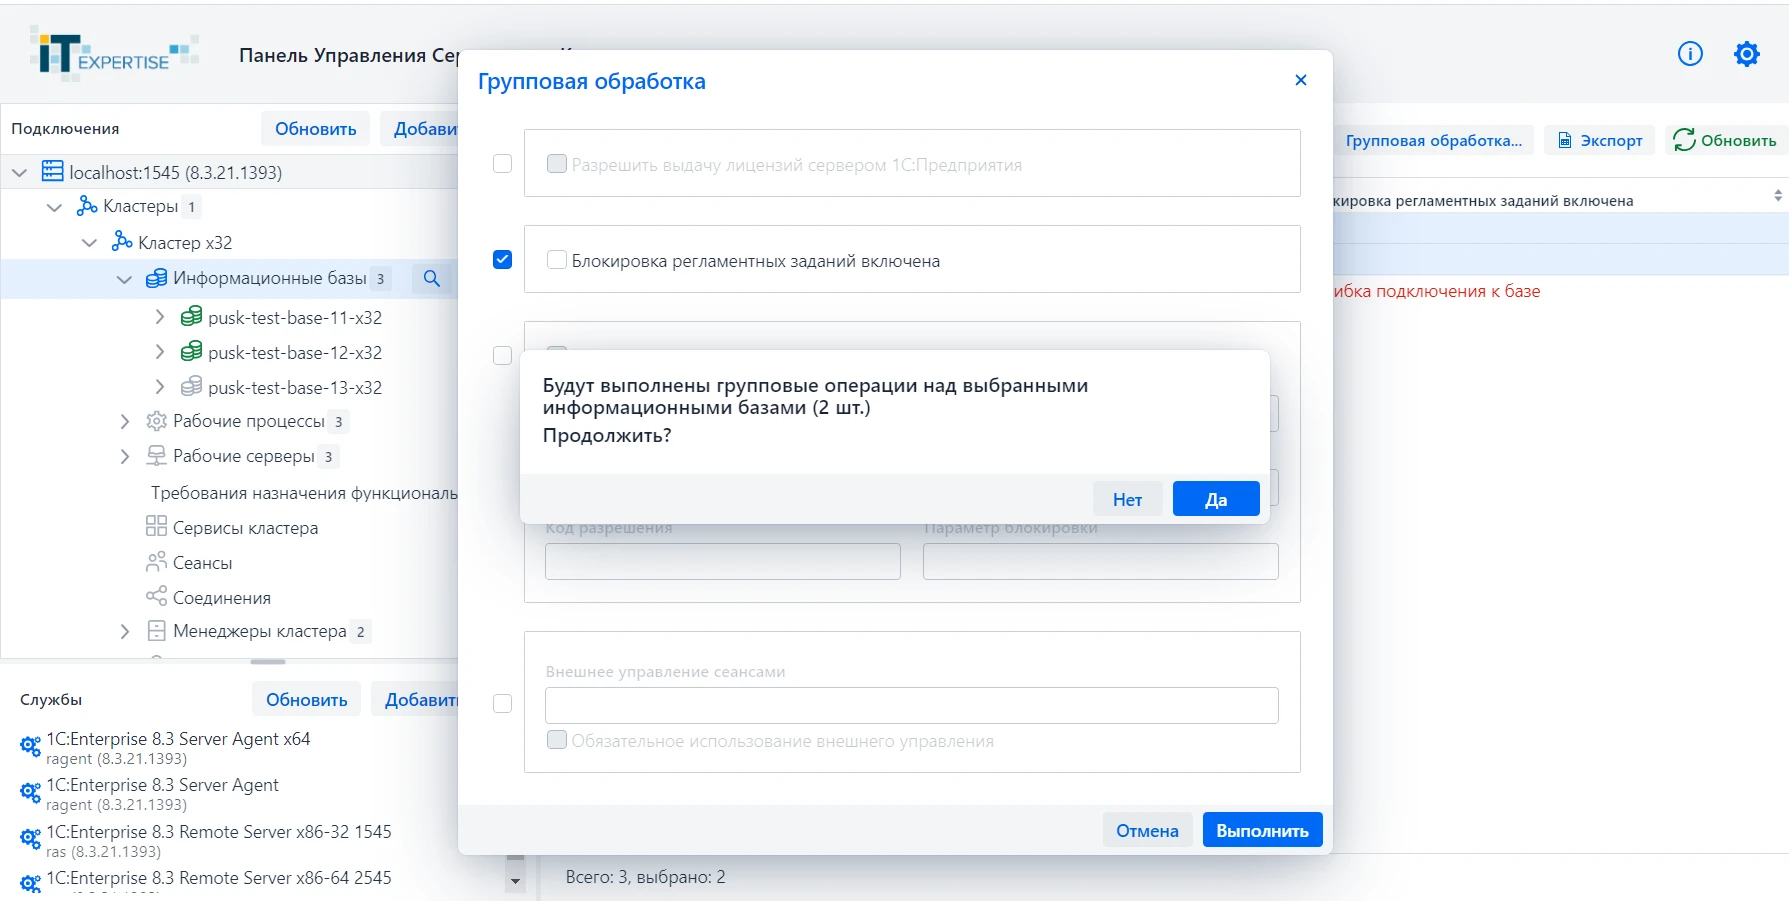Click Рабочие серверы icon
Viewport: 1789px width, 901px height.
click(156, 456)
